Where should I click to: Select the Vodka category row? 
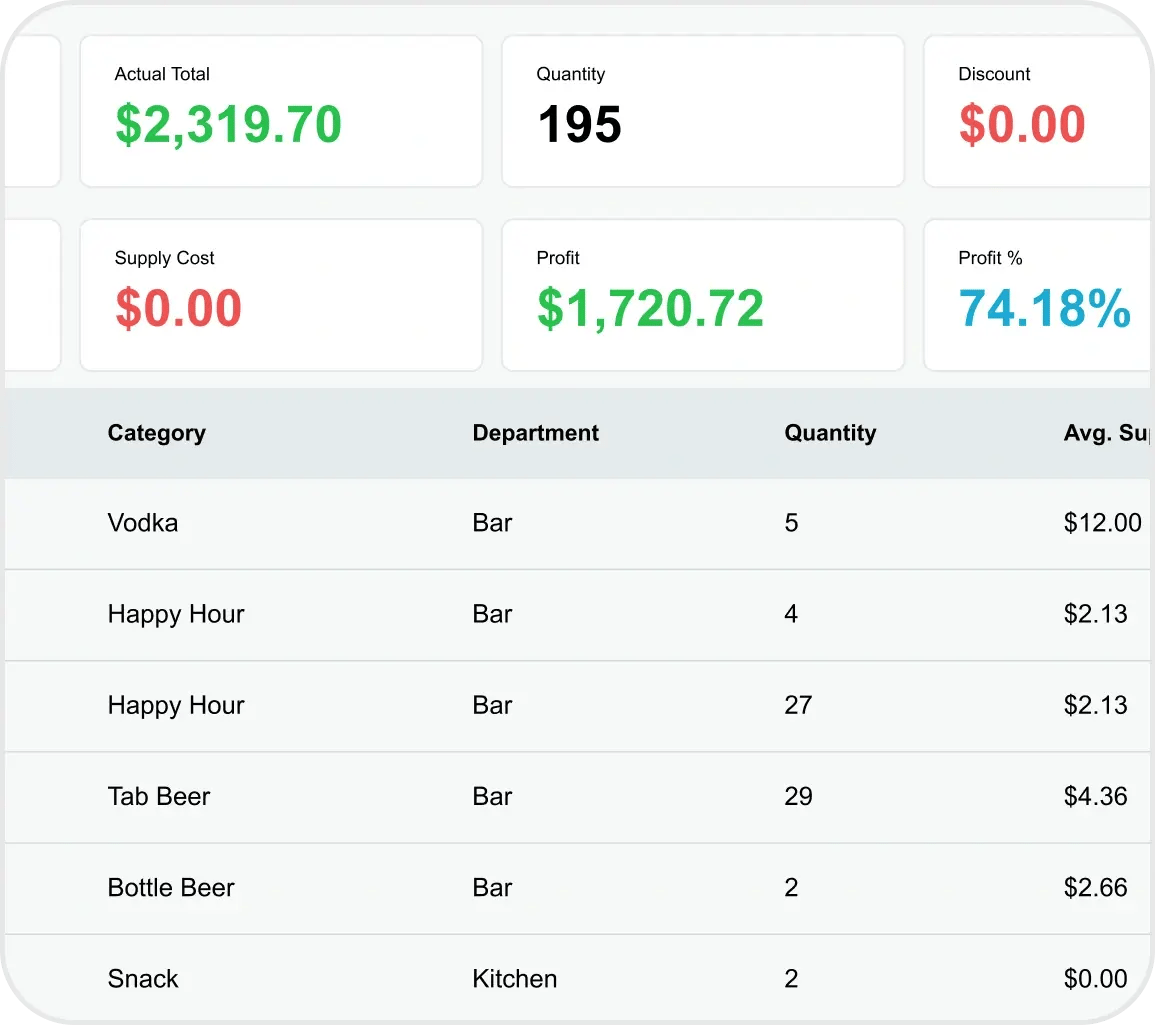tap(143, 523)
